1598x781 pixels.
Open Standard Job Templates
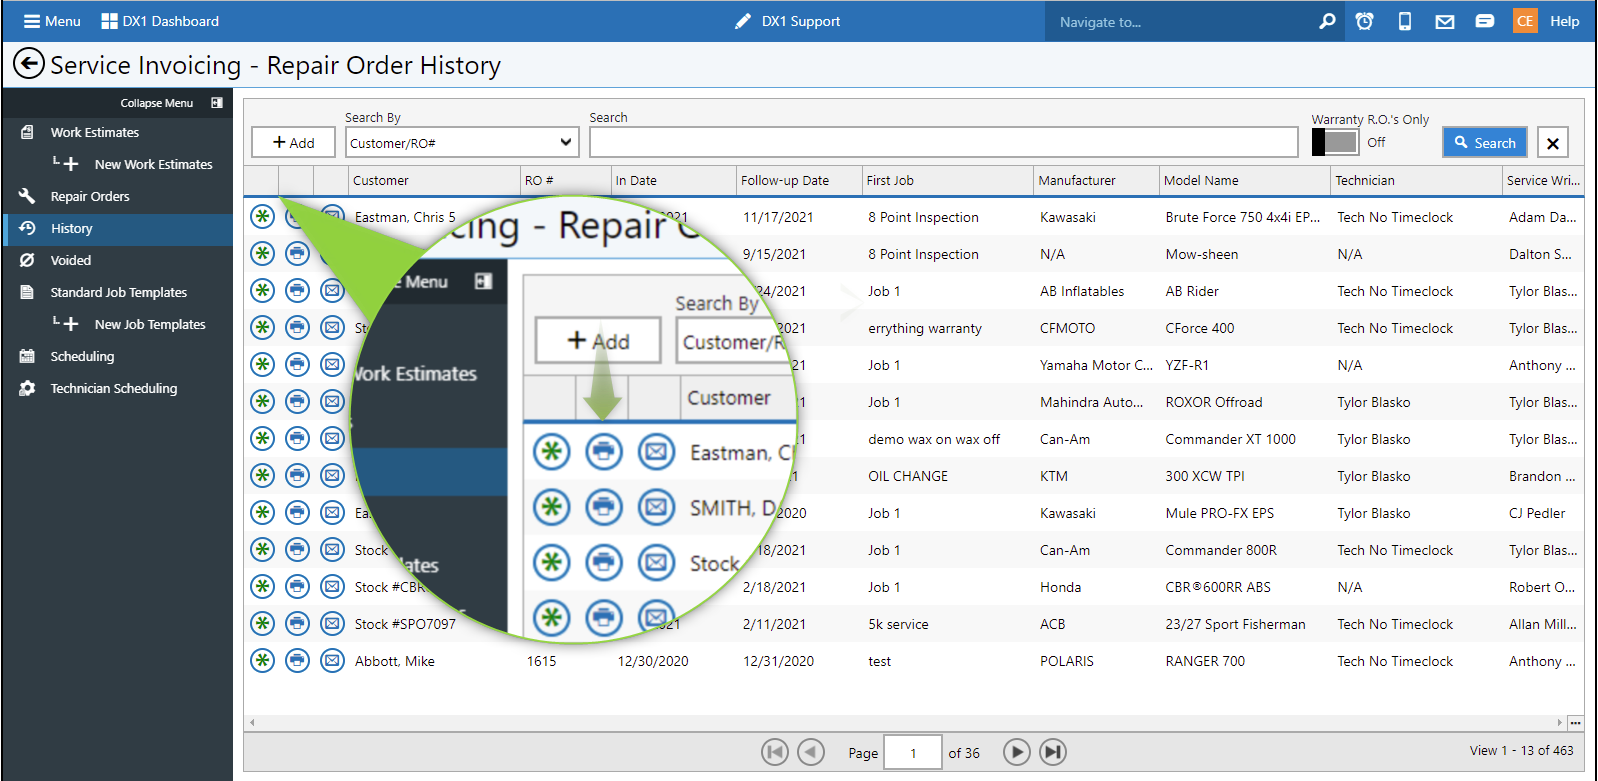(x=118, y=292)
